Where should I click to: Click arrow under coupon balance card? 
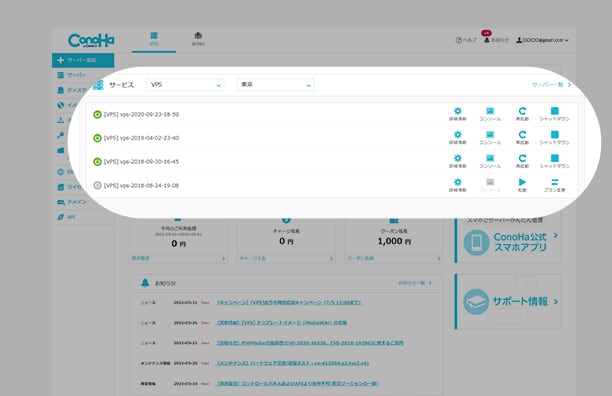[x=439, y=258]
